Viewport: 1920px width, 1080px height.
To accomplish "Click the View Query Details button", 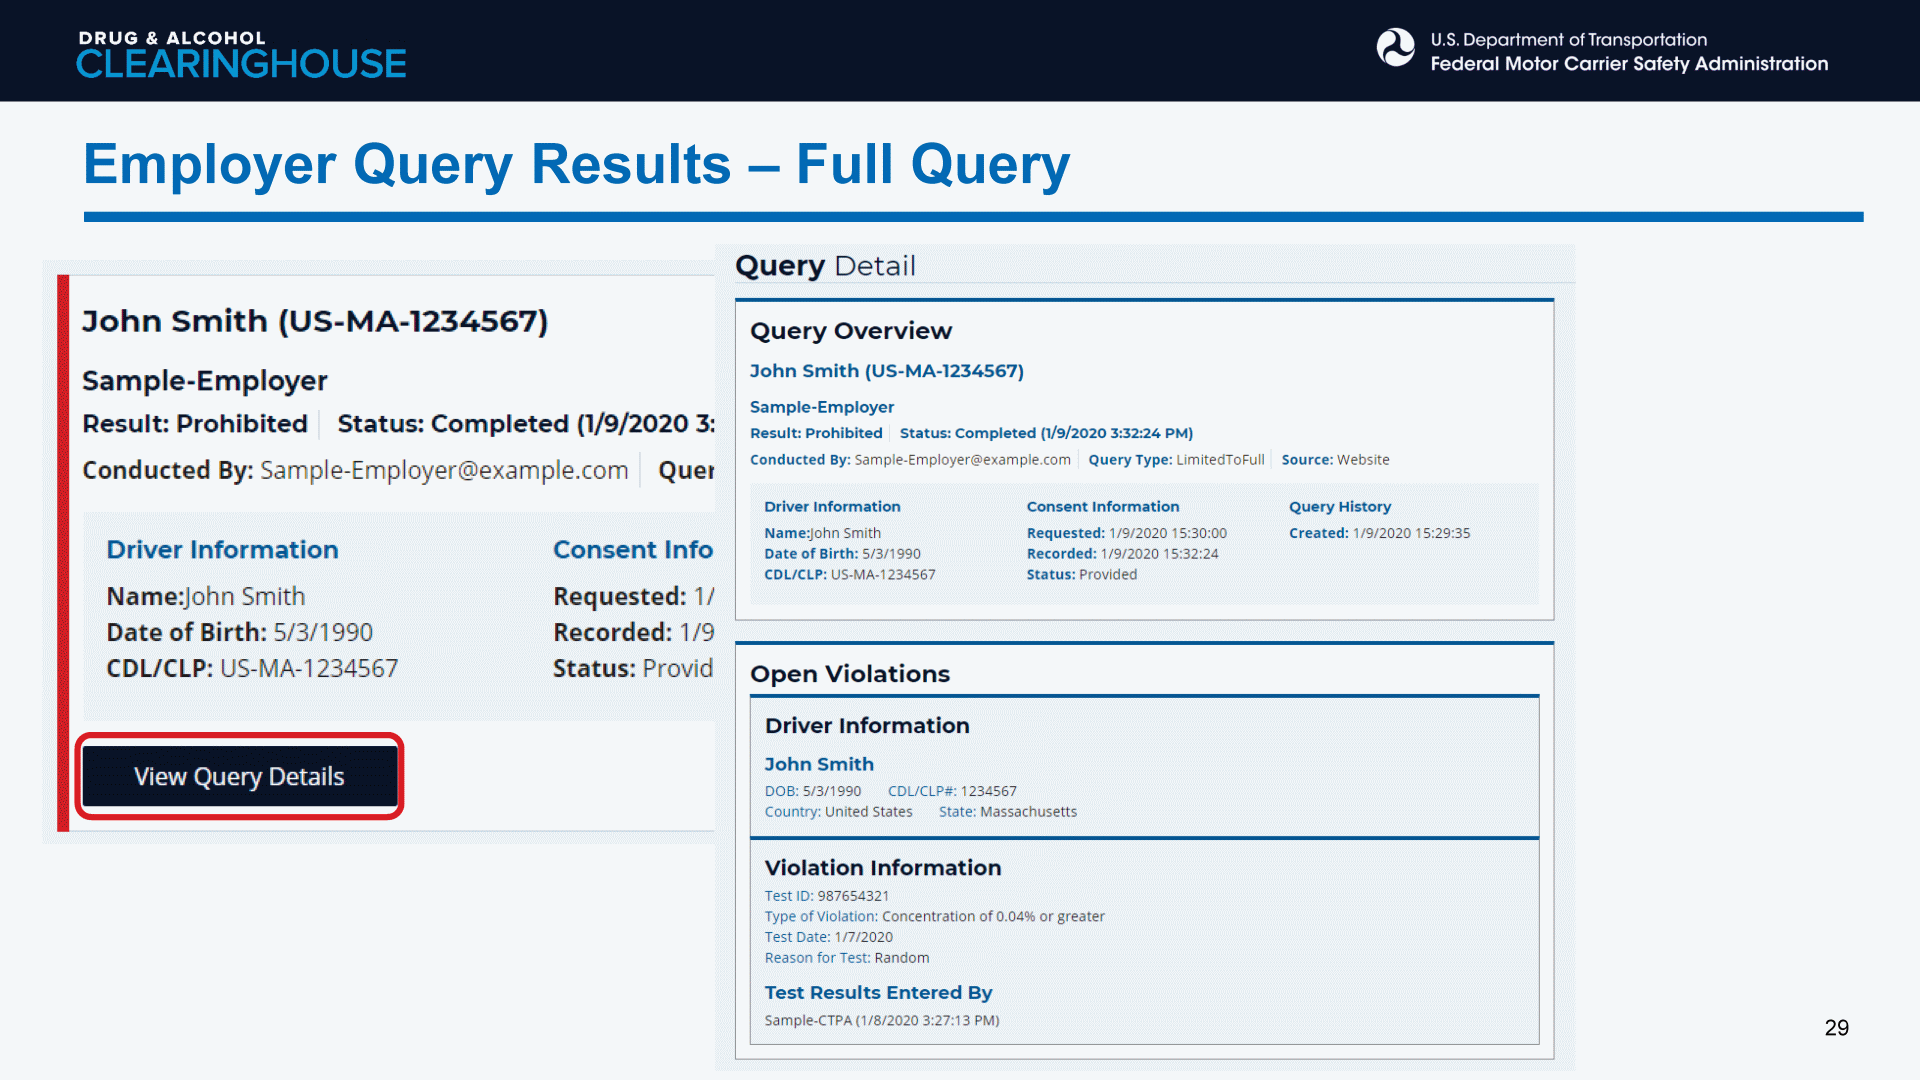I will click(x=239, y=777).
